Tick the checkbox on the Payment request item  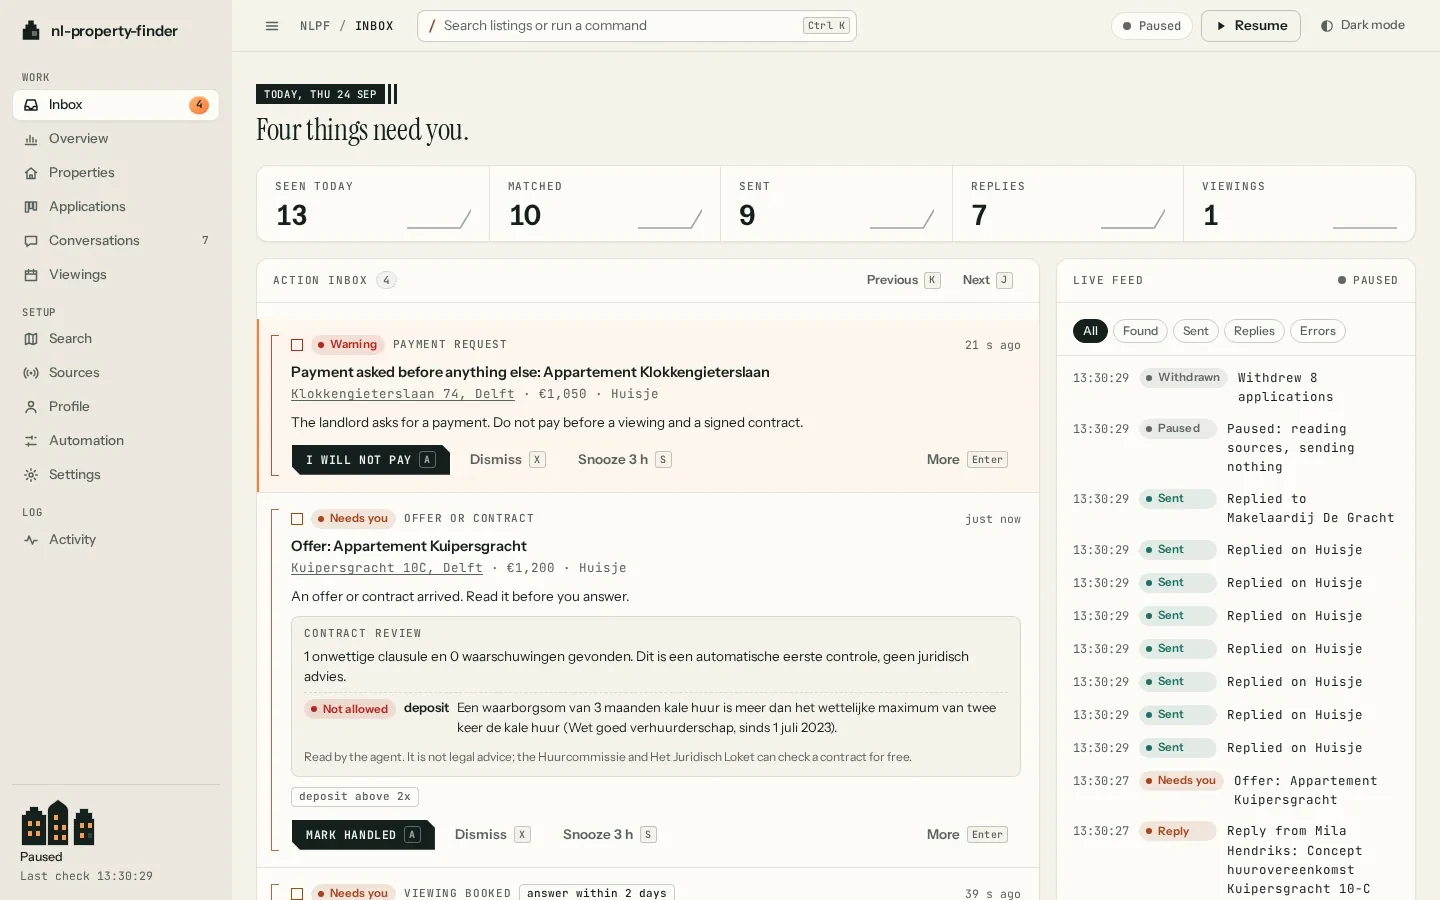pyautogui.click(x=297, y=345)
